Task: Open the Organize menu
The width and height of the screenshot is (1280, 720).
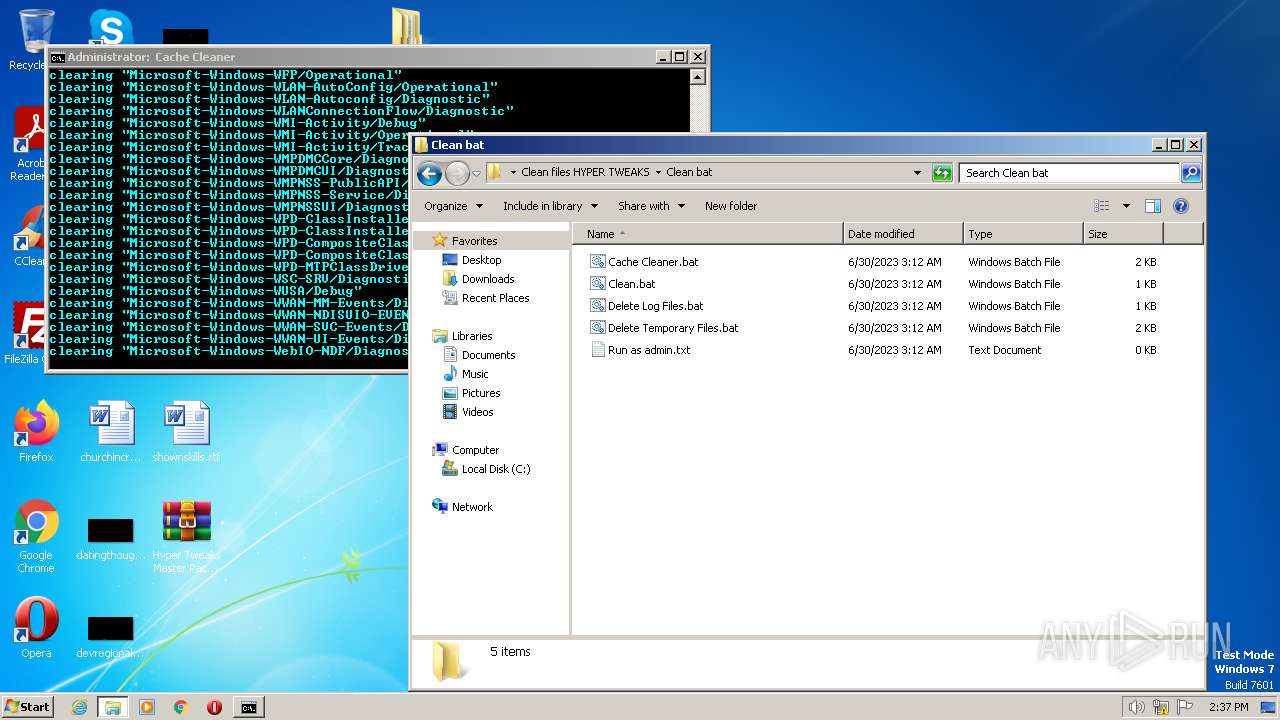Action: [x=453, y=206]
